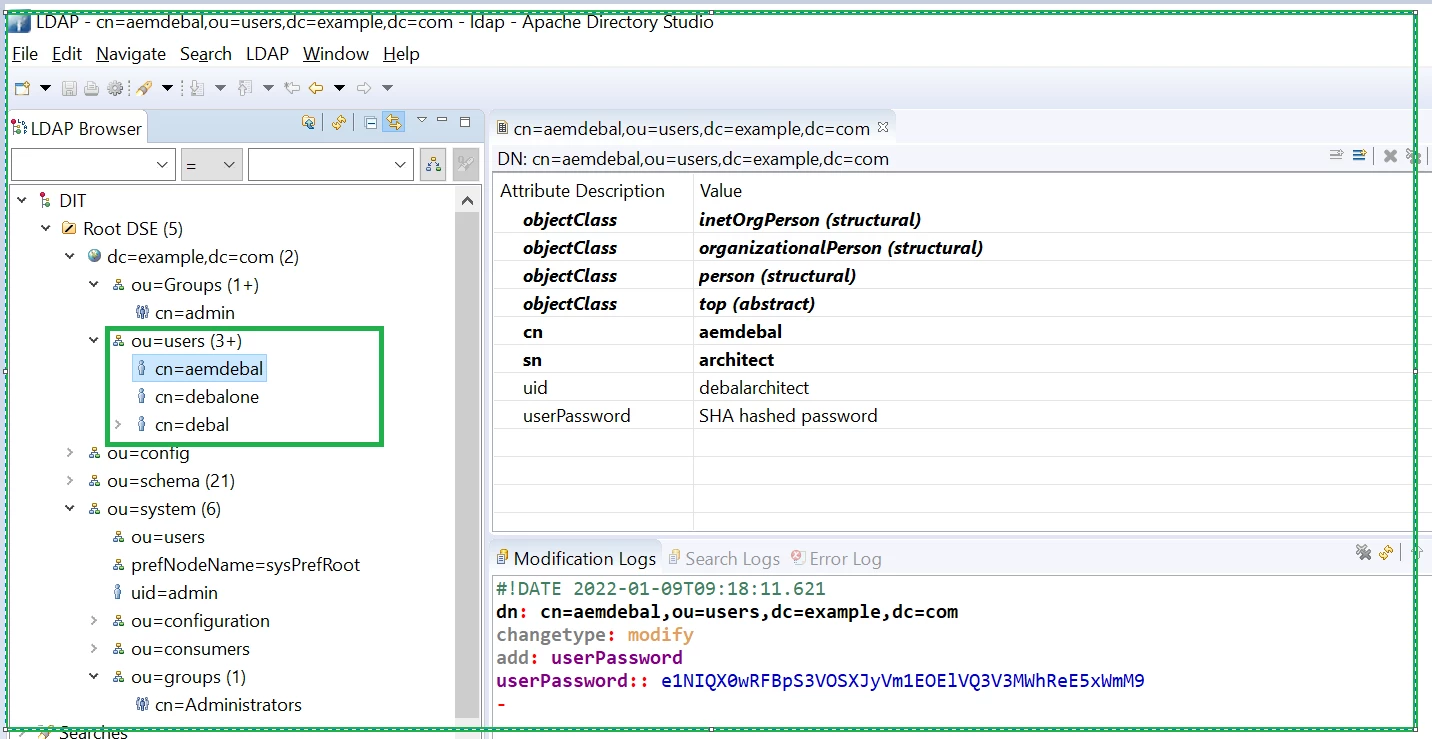1432x739 pixels.
Task: Click New Attribute icon in entry editor
Action: point(1359,155)
